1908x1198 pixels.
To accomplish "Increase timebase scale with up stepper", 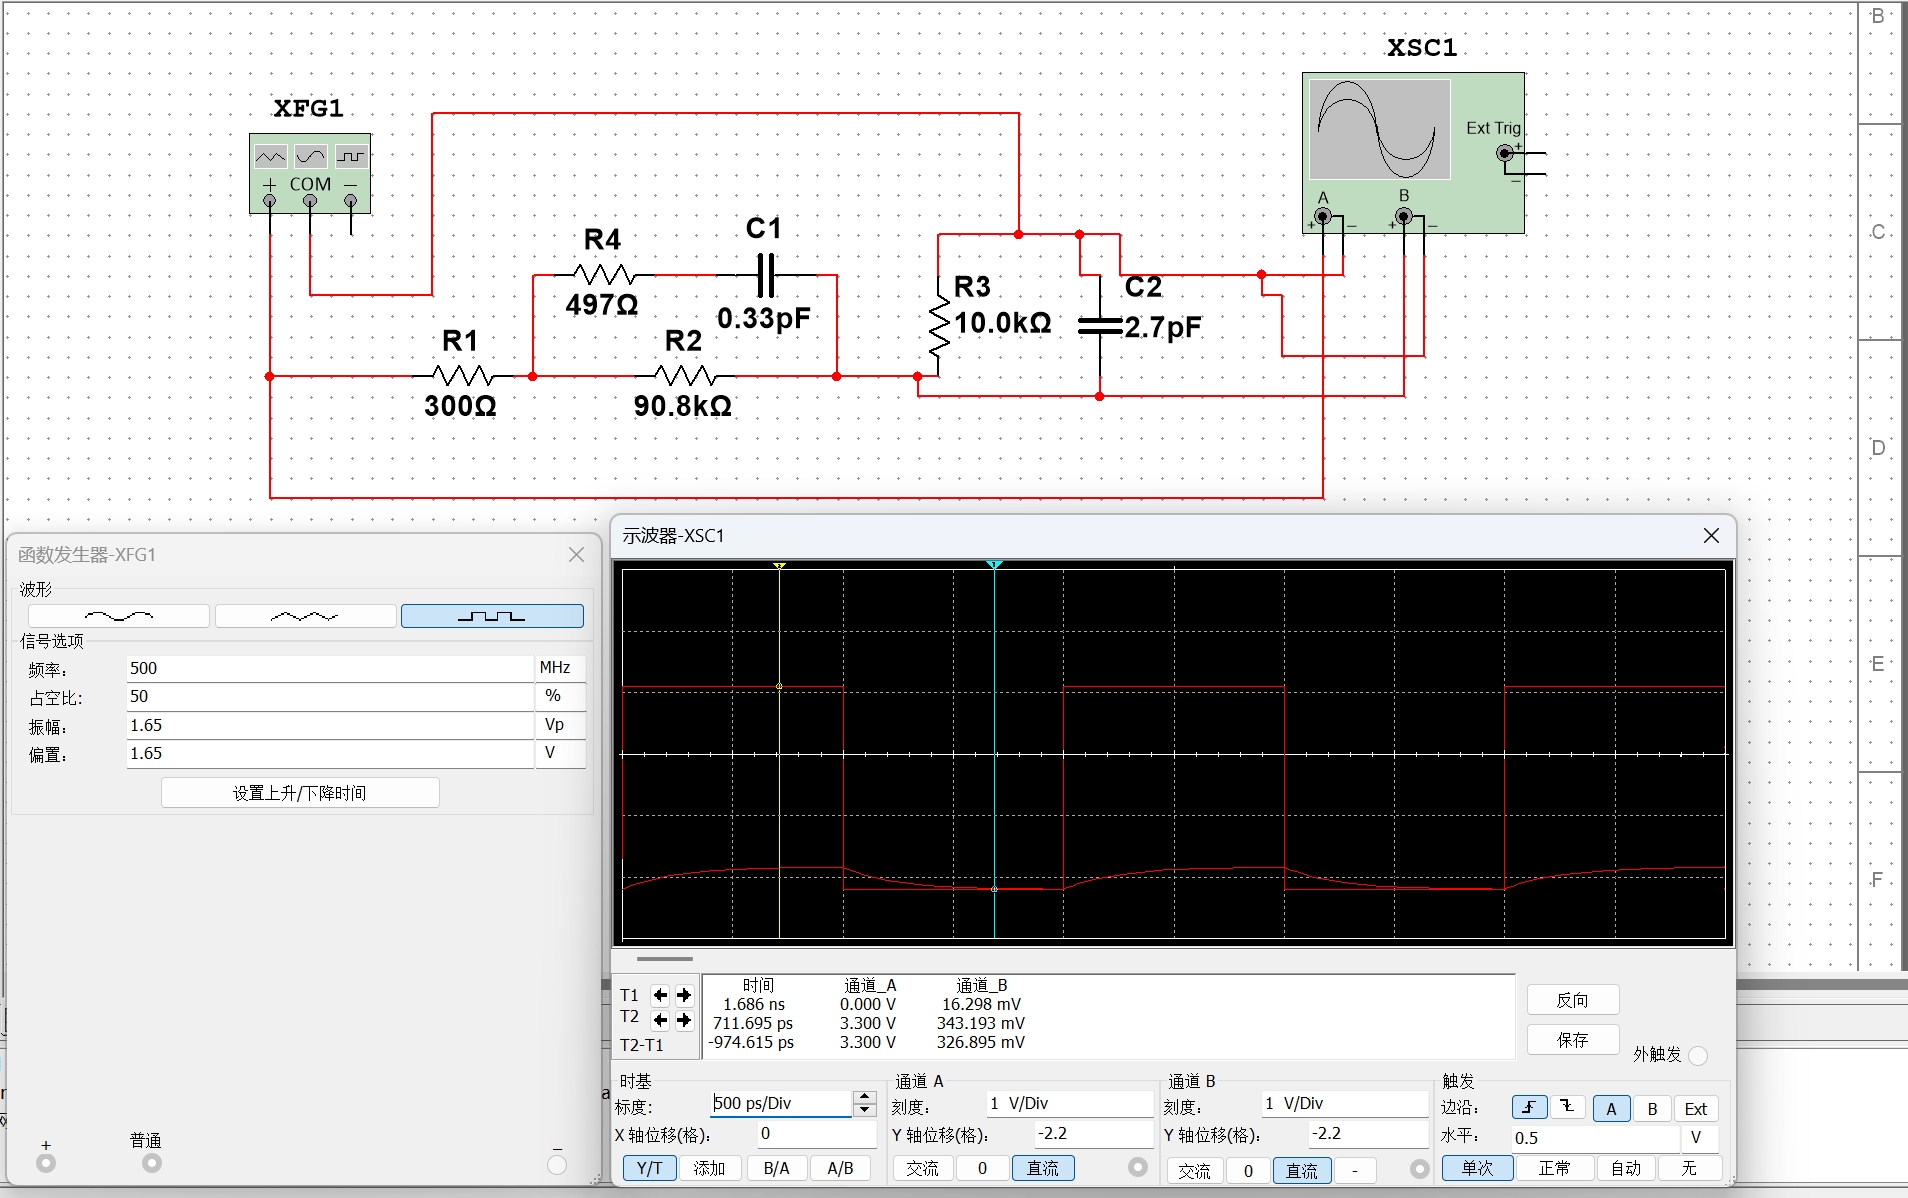I will [x=865, y=1097].
